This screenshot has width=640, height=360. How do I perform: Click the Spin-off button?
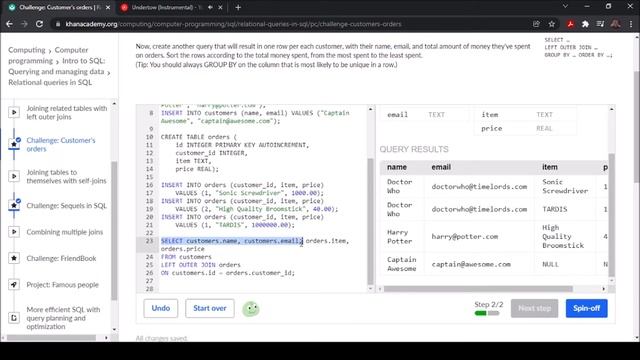click(x=586, y=308)
